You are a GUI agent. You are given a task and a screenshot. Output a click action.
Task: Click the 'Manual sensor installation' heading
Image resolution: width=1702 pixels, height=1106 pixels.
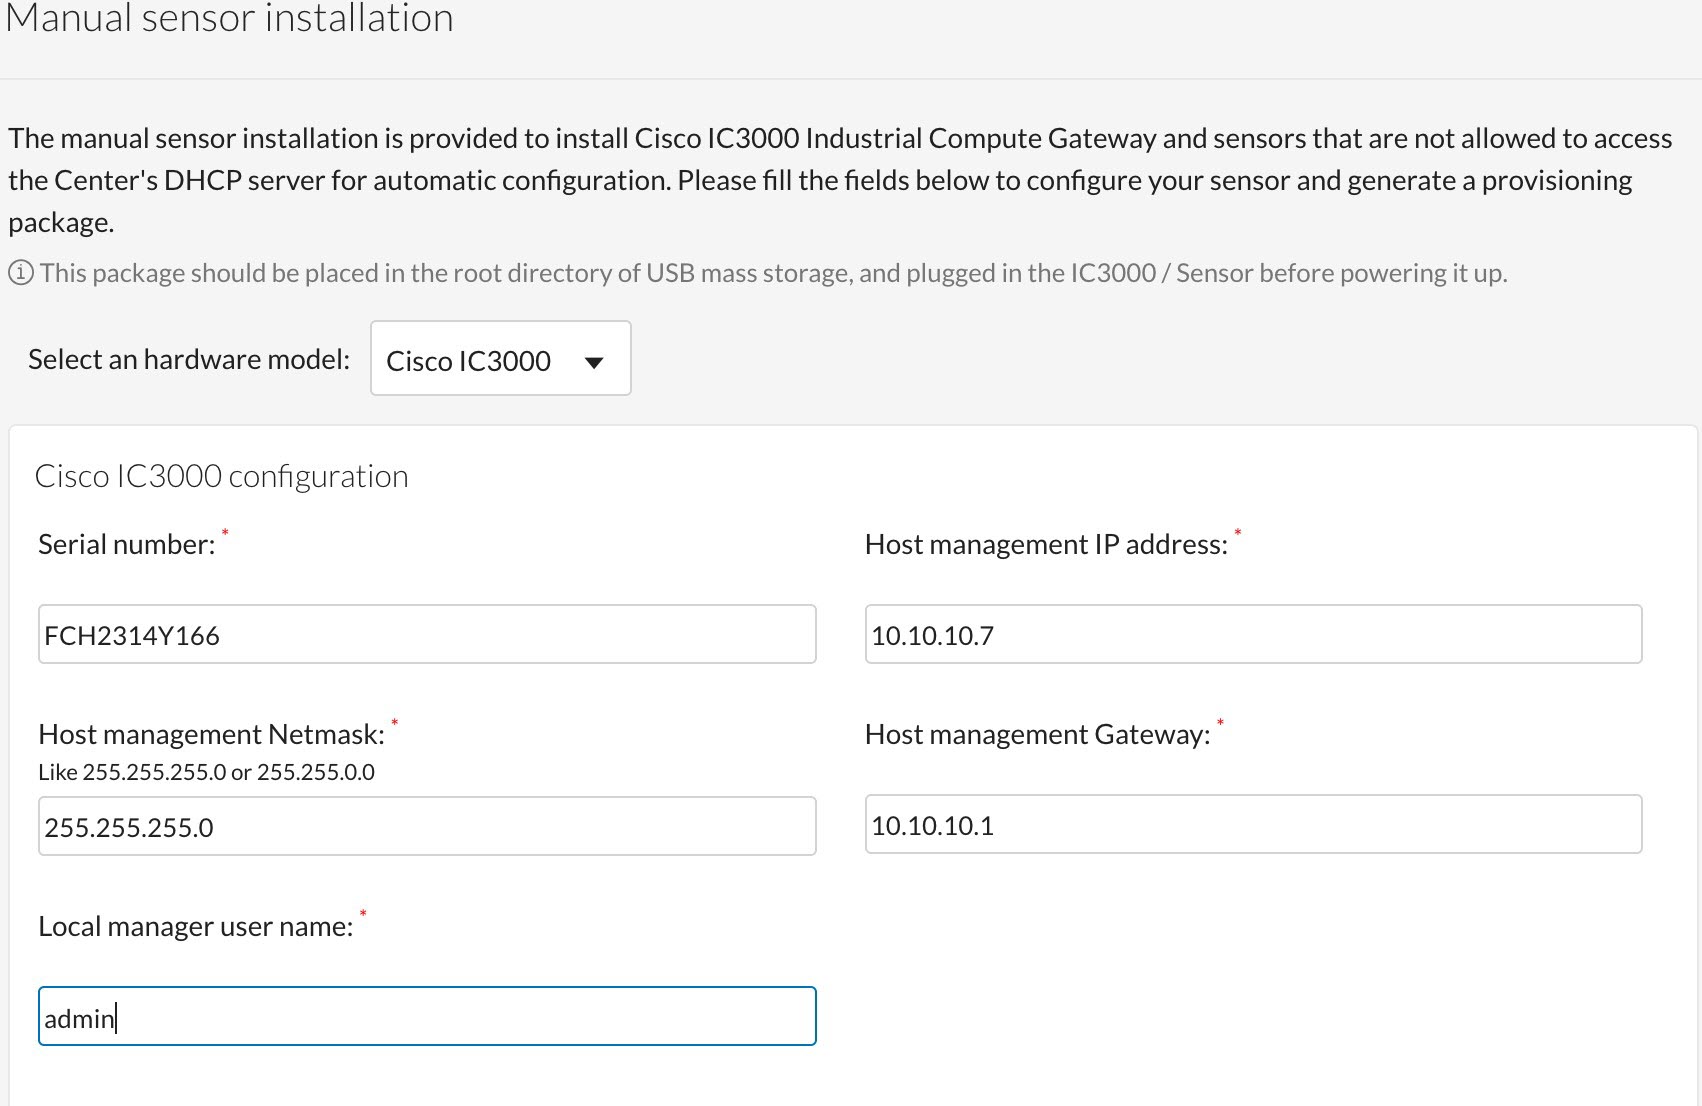point(229,18)
